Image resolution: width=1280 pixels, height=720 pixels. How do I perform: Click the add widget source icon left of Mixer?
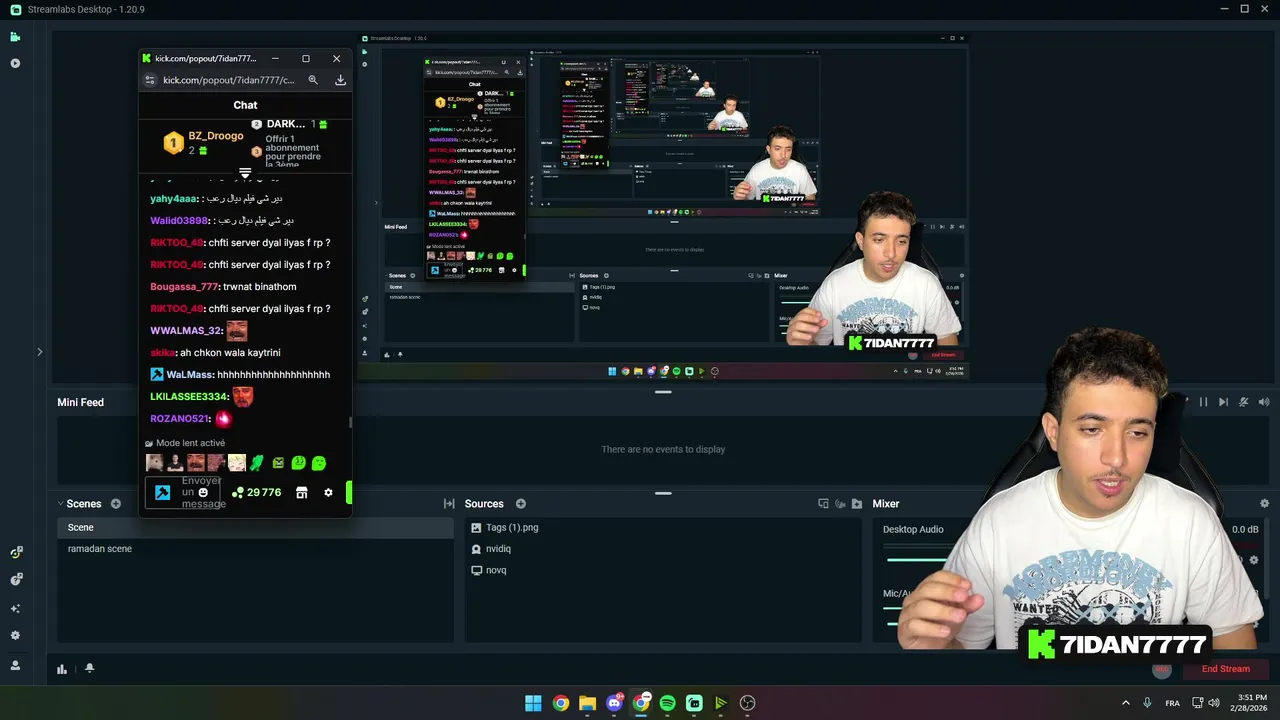click(x=823, y=504)
